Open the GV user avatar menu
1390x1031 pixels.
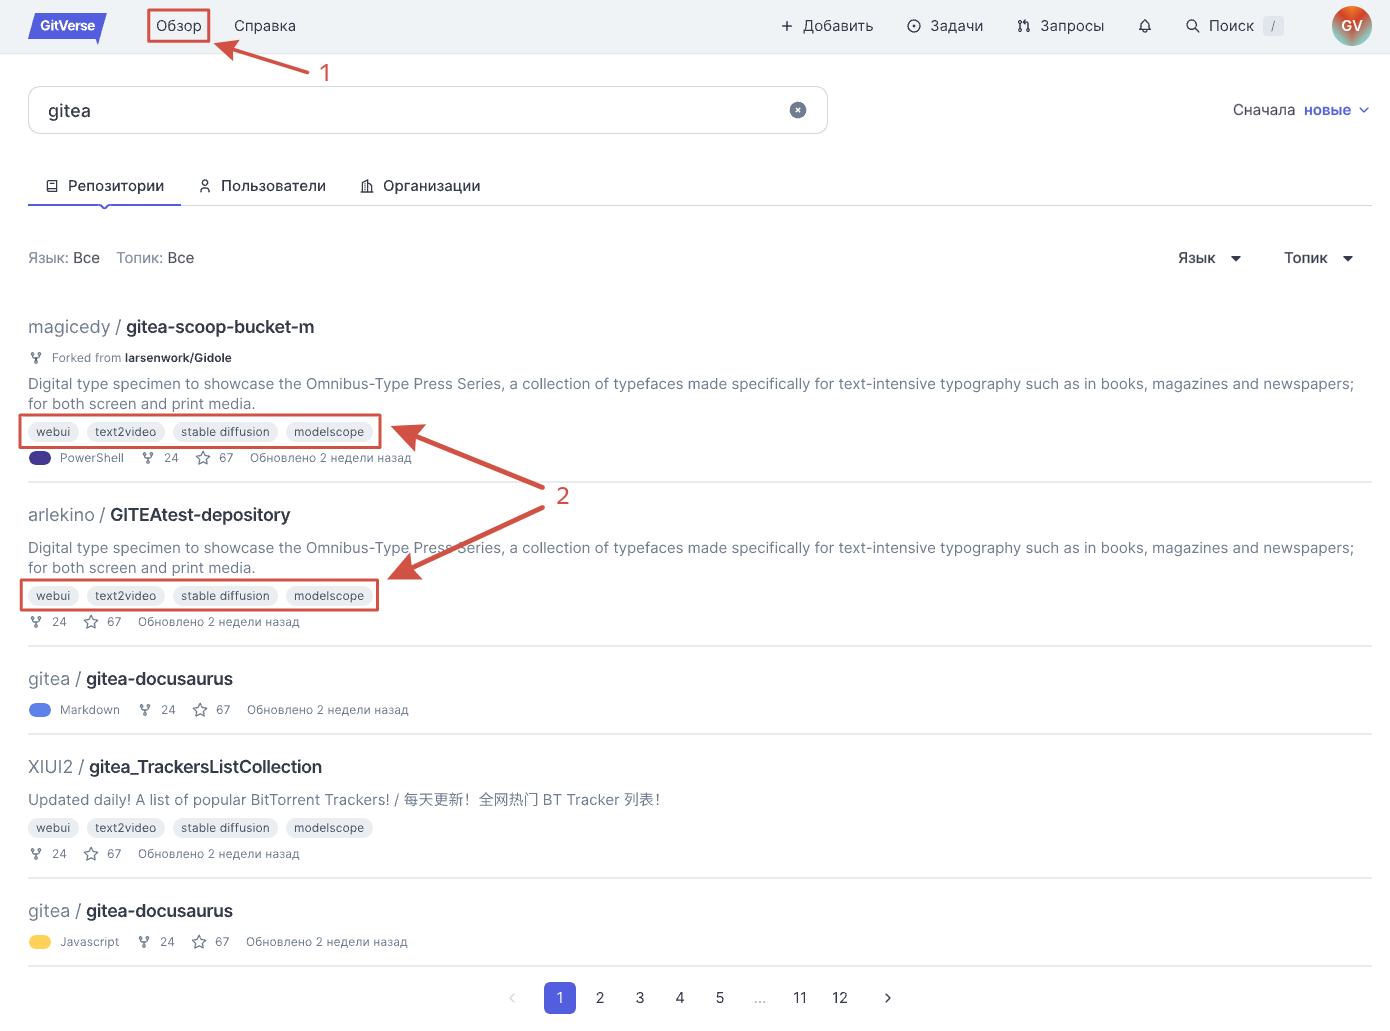tap(1351, 26)
